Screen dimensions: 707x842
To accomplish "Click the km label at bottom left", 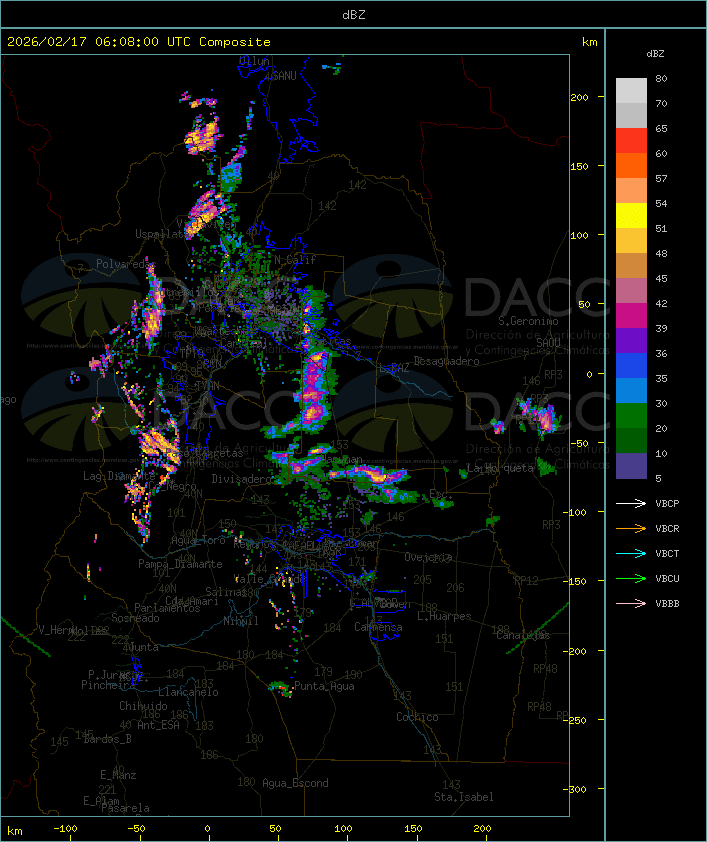I will 14,831.
